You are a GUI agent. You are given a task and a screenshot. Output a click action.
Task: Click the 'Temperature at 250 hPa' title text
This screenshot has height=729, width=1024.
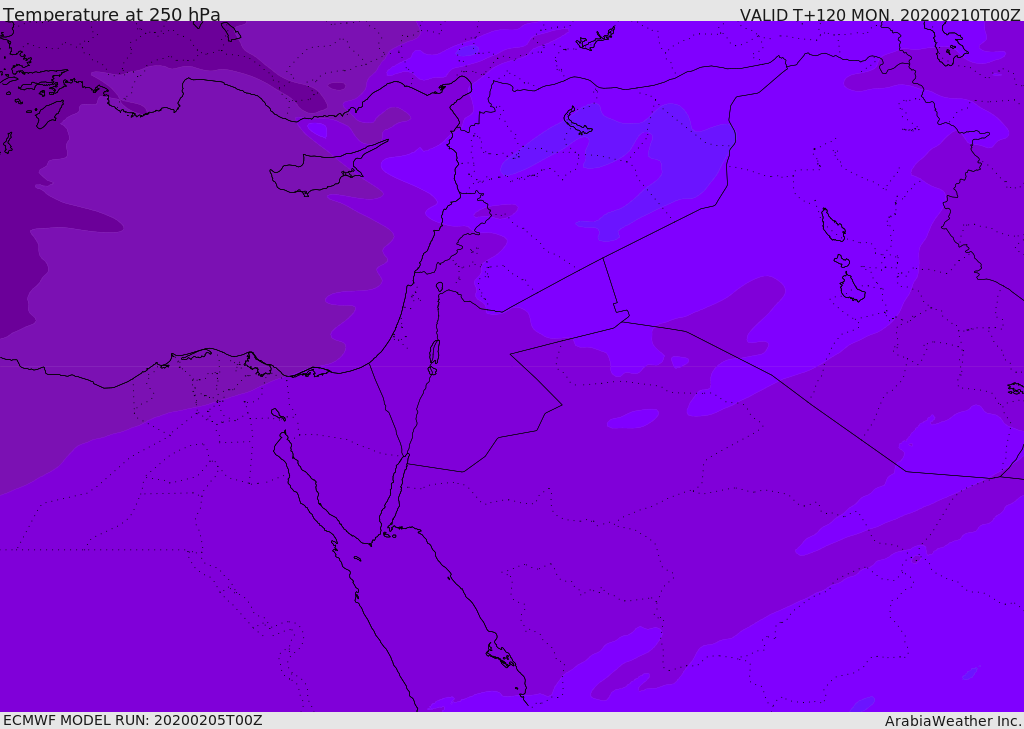click(112, 14)
